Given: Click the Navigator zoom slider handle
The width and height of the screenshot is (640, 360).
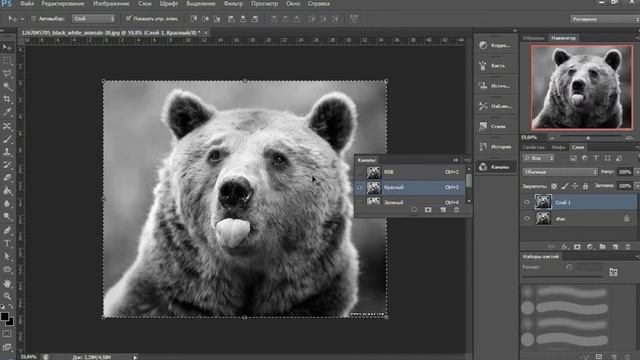Looking at the screenshot, I should pyautogui.click(x=588, y=138).
